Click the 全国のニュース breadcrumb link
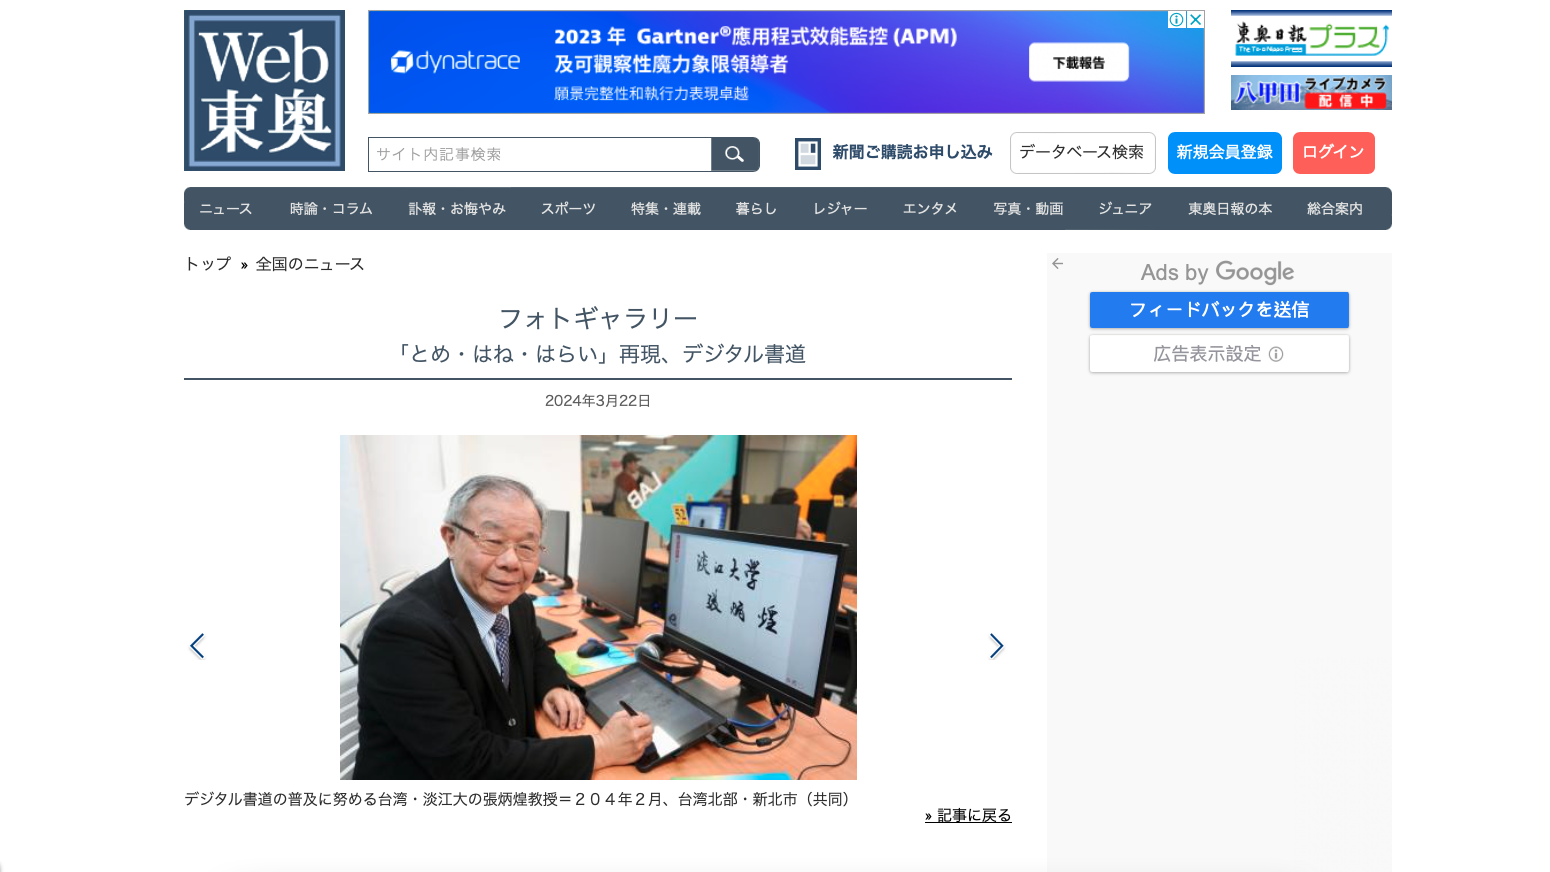This screenshot has height=872, width=1550. (310, 264)
